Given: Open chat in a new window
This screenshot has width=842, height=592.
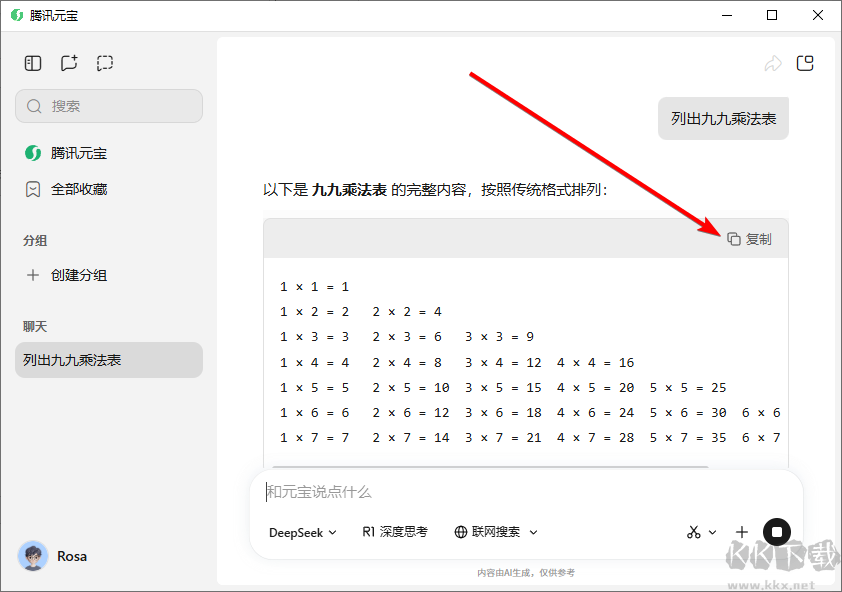Looking at the screenshot, I should (x=805, y=62).
